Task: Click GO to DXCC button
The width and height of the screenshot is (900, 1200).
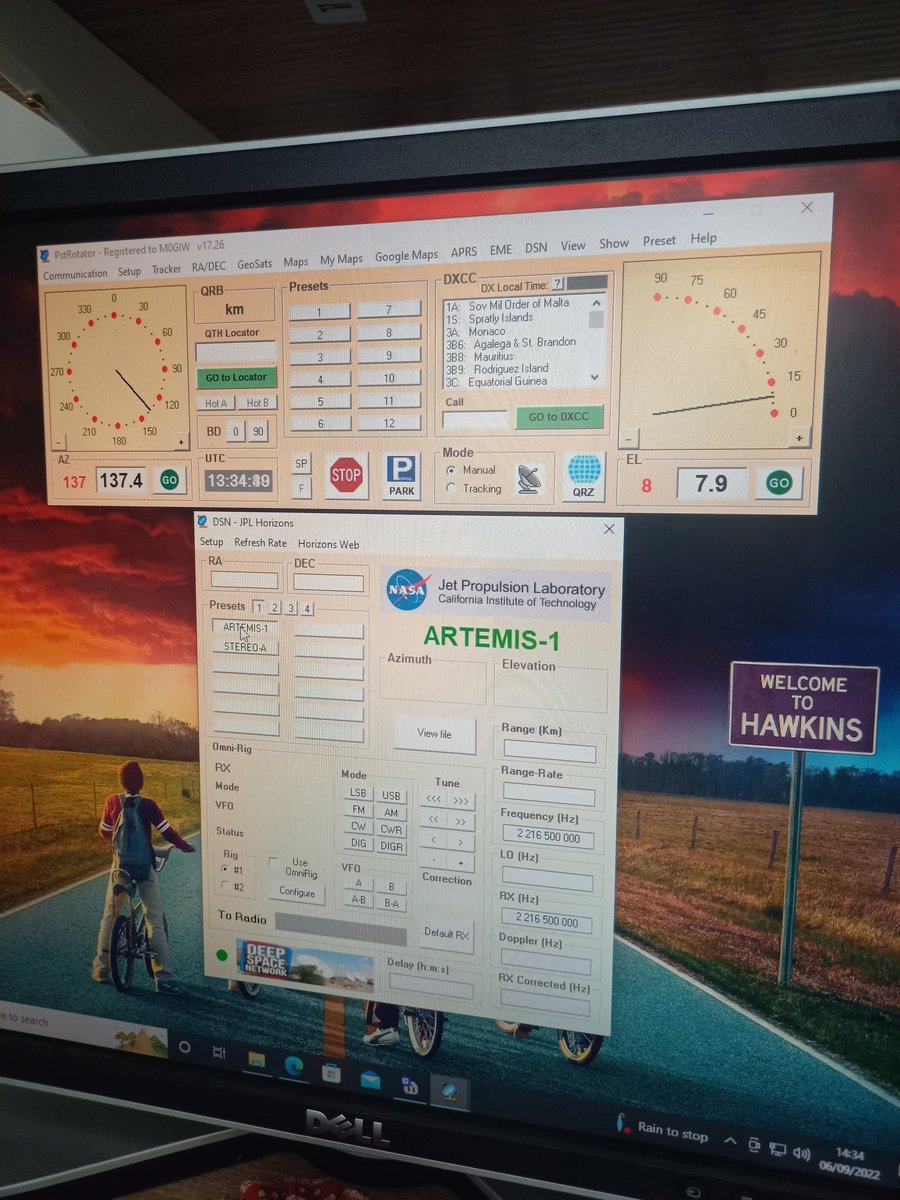Action: click(559, 417)
